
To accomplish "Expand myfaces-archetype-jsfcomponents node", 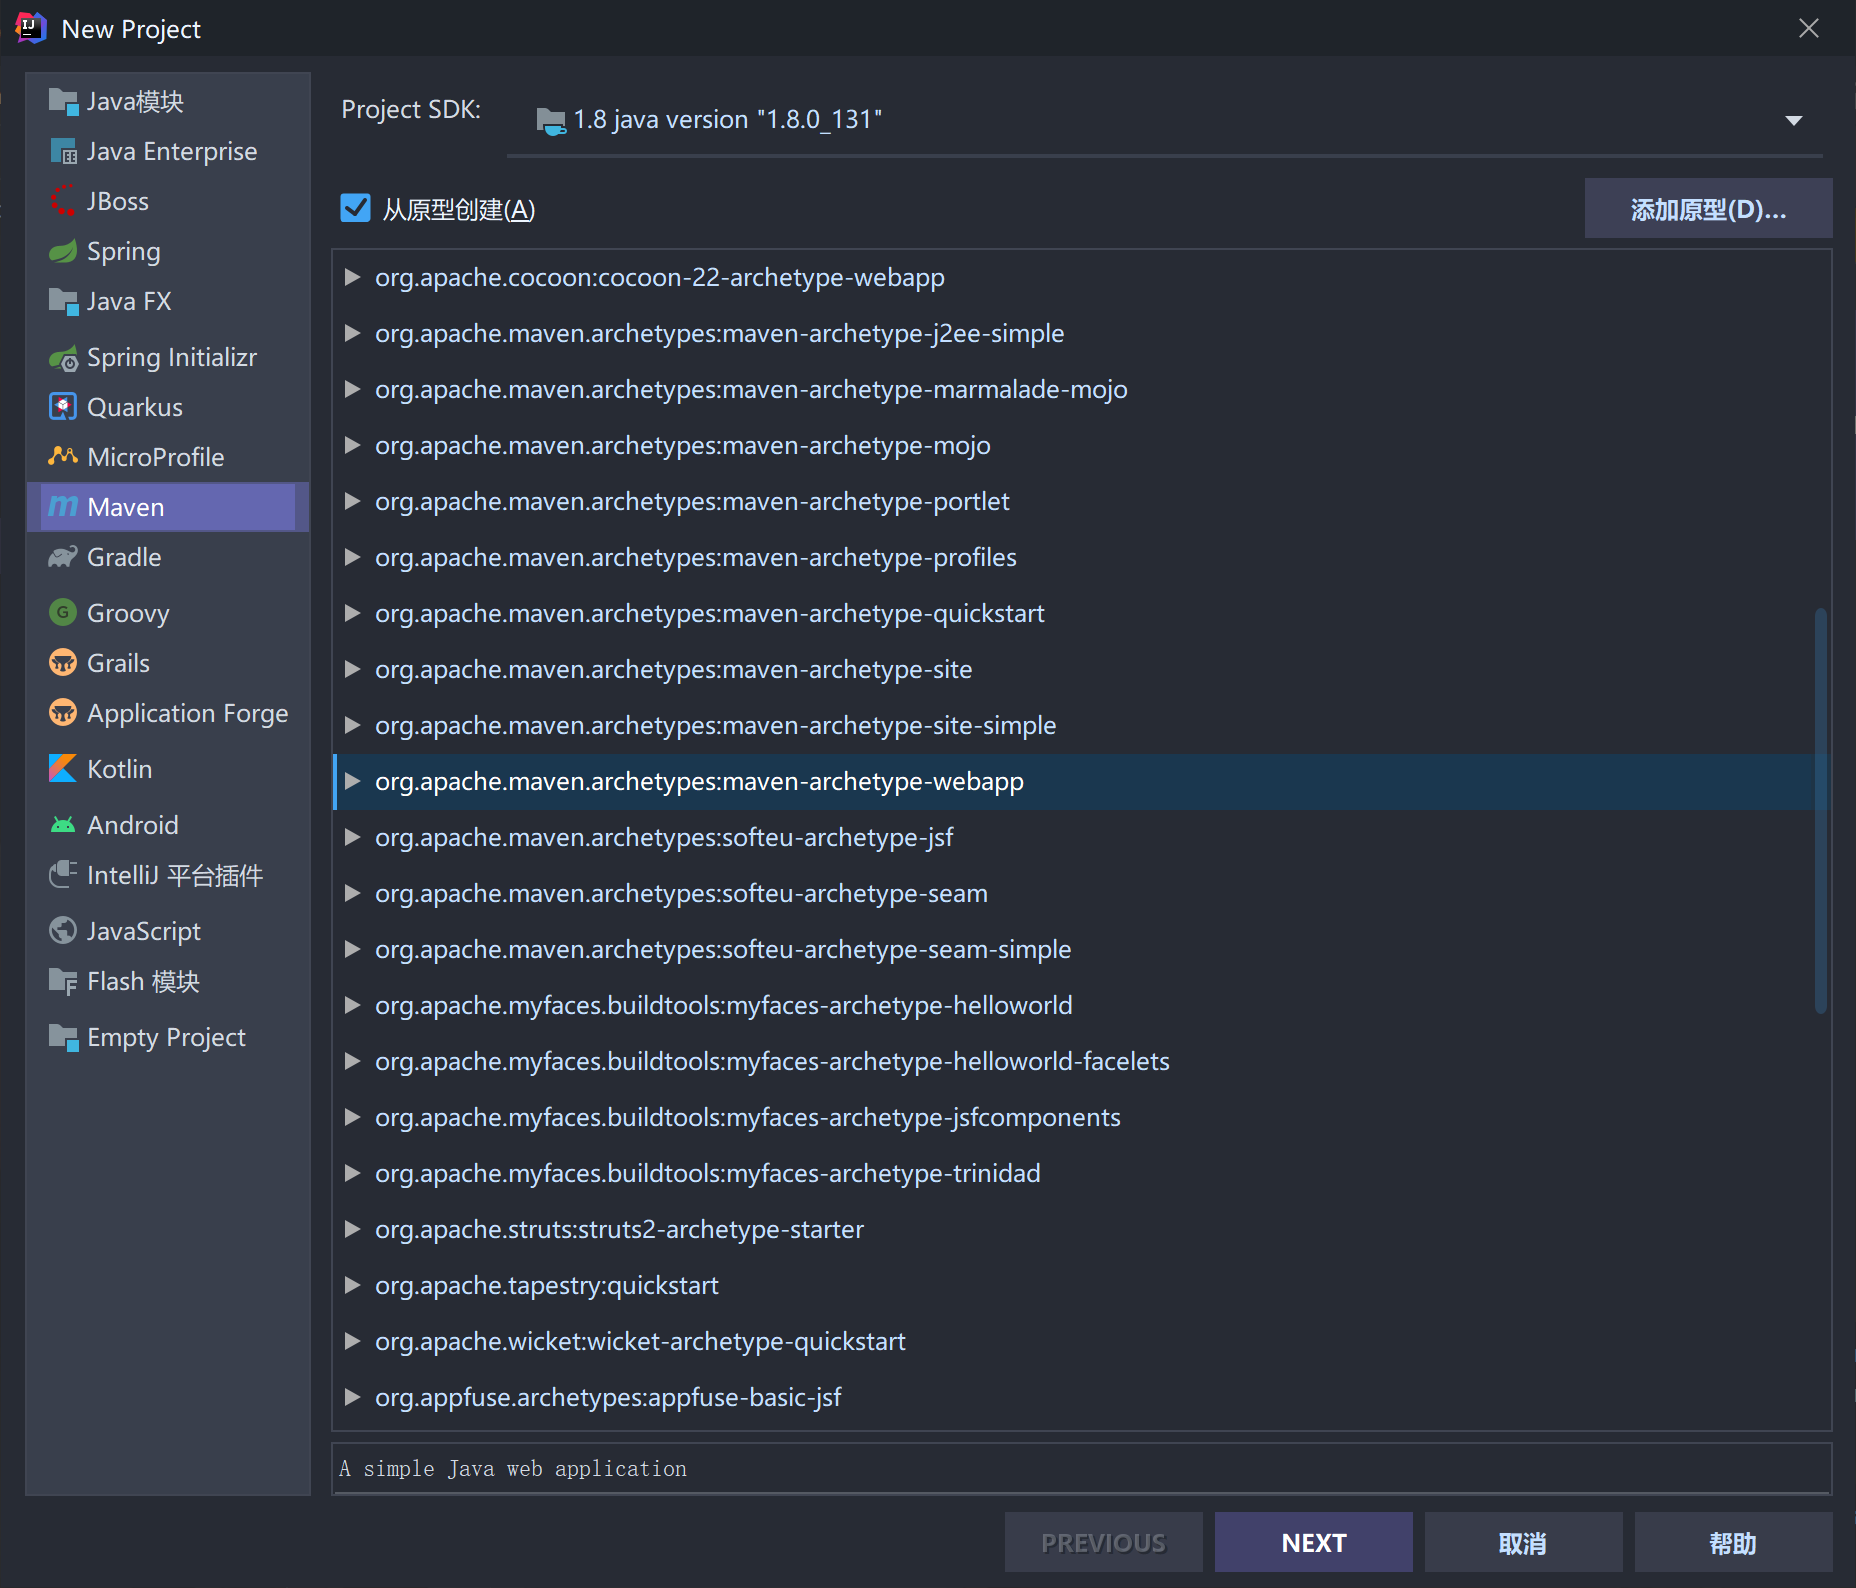I will (352, 1117).
